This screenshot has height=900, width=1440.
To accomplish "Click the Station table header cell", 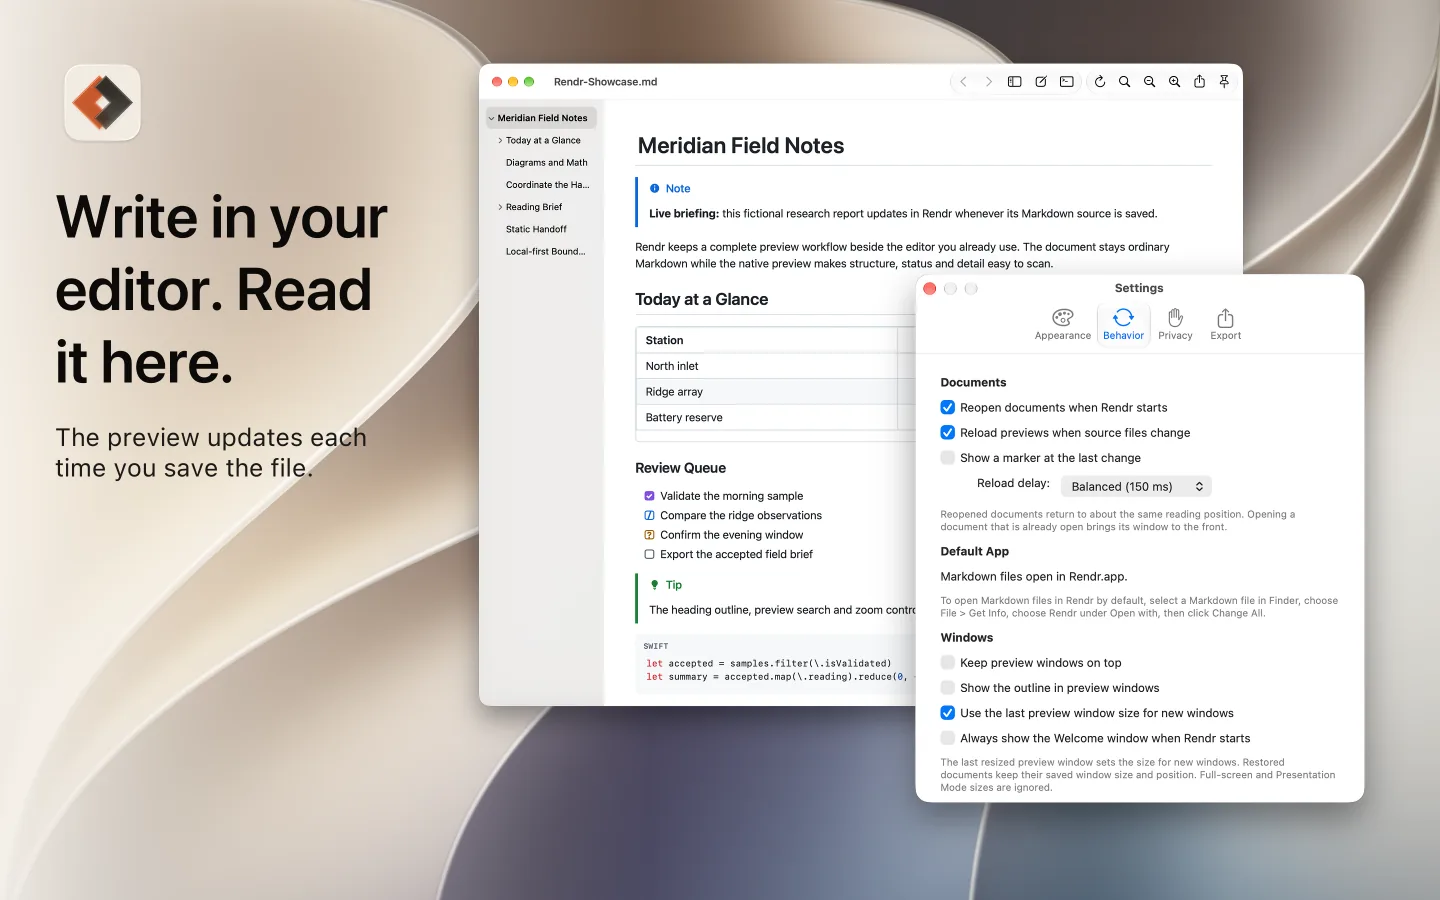I will pyautogui.click(x=766, y=340).
